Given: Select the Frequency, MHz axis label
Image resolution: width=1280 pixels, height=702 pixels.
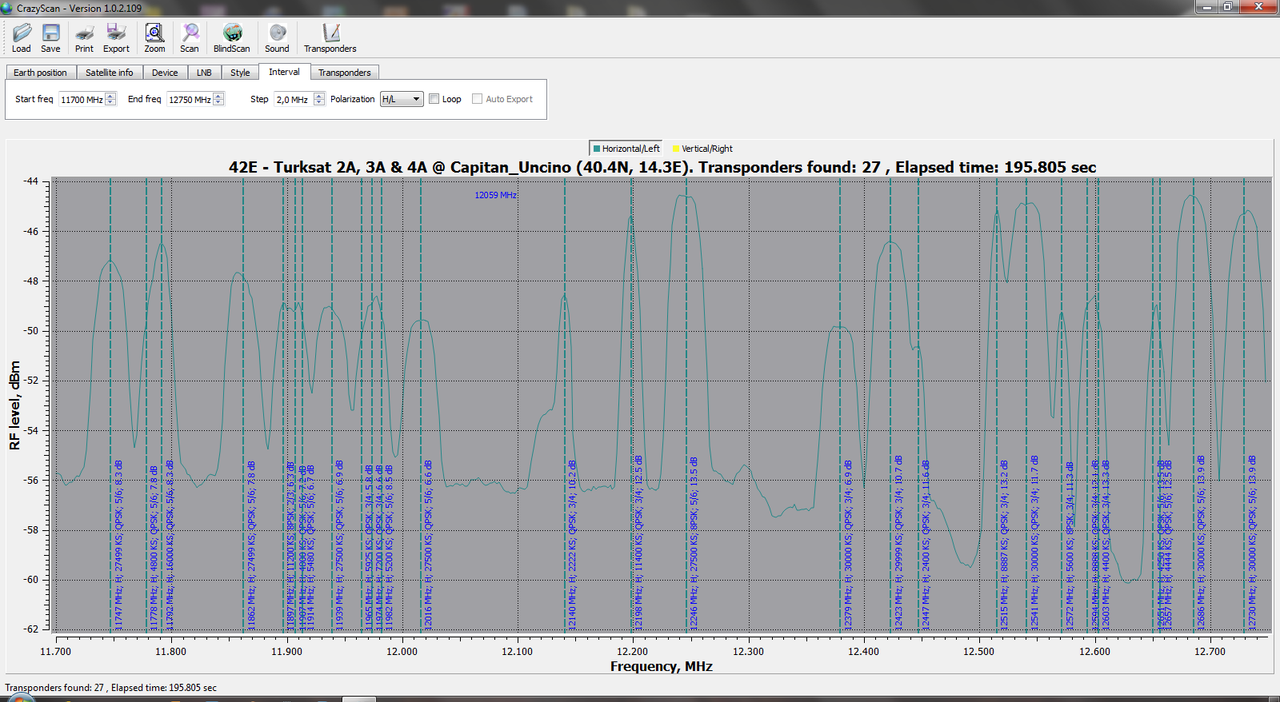Looking at the screenshot, I should click(663, 665).
